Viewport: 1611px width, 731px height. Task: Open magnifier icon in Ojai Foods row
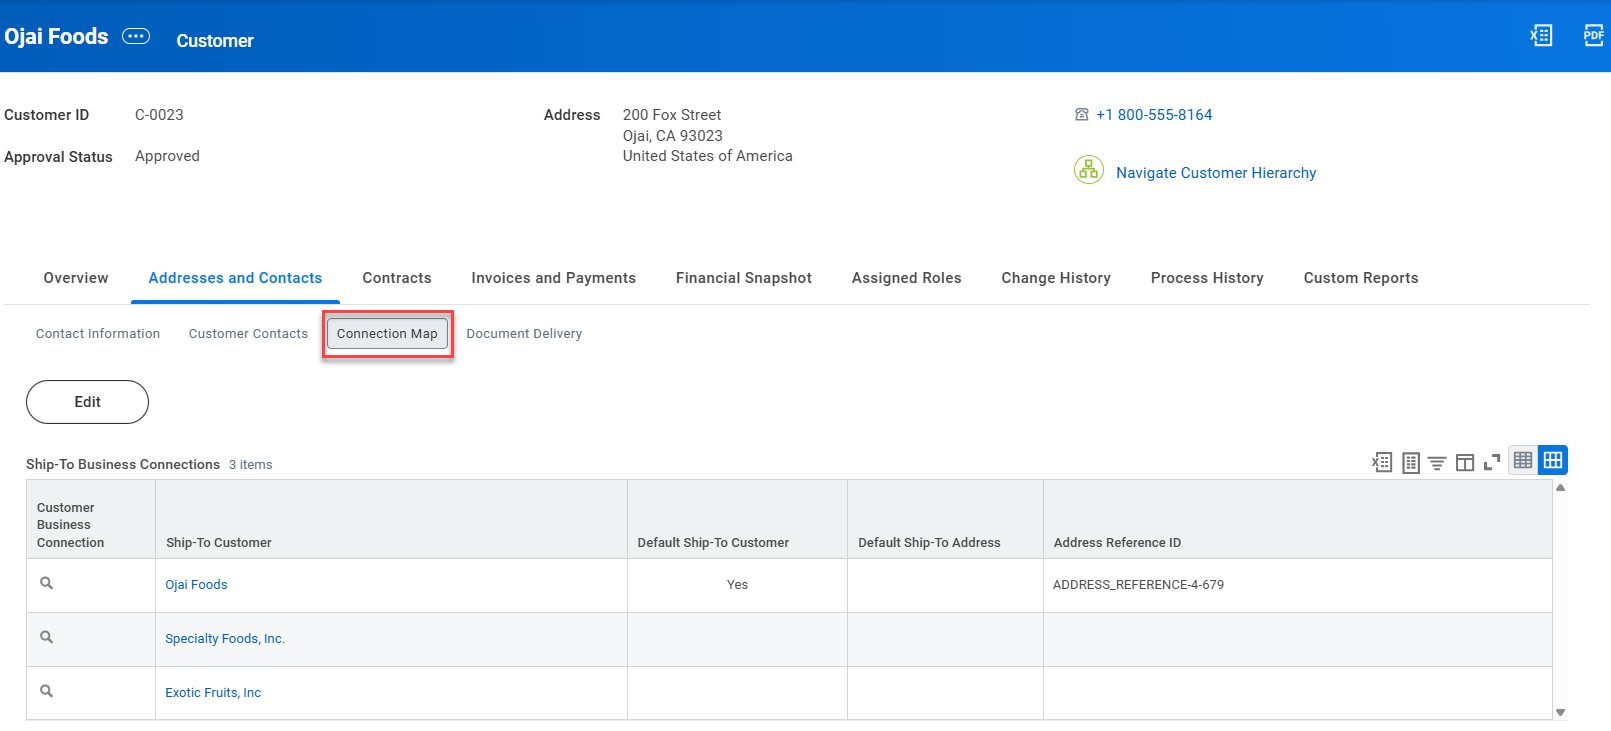pyautogui.click(x=46, y=583)
